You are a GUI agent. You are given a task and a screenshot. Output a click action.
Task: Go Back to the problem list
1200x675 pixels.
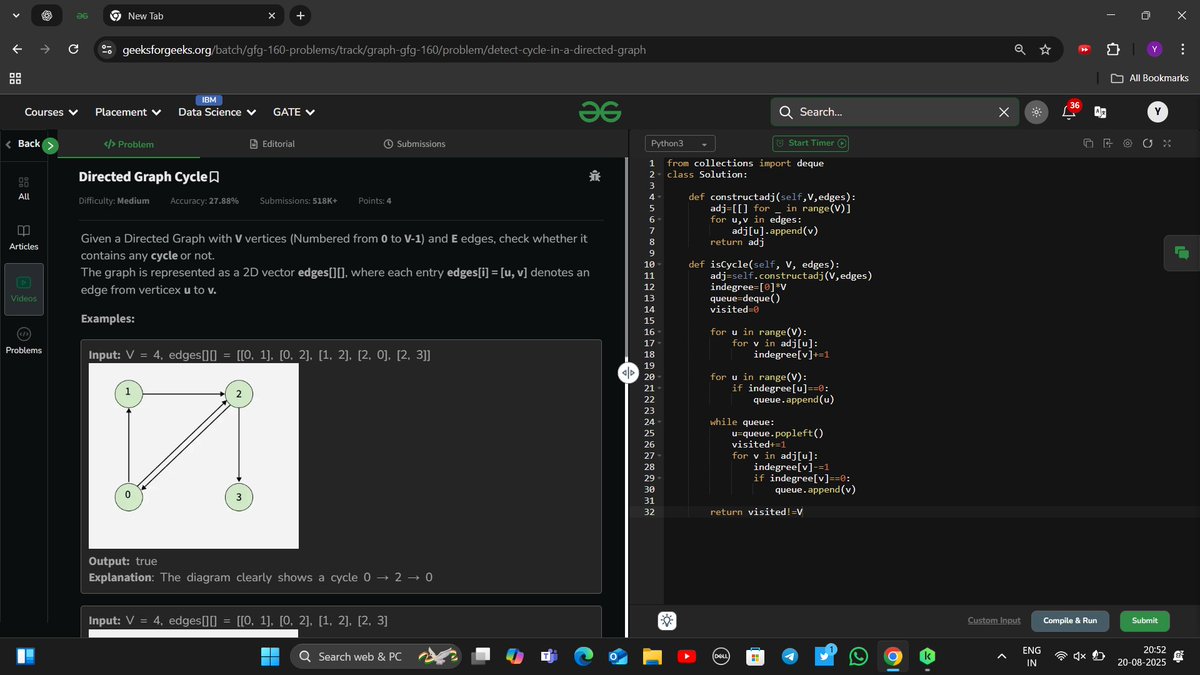pos(22,144)
